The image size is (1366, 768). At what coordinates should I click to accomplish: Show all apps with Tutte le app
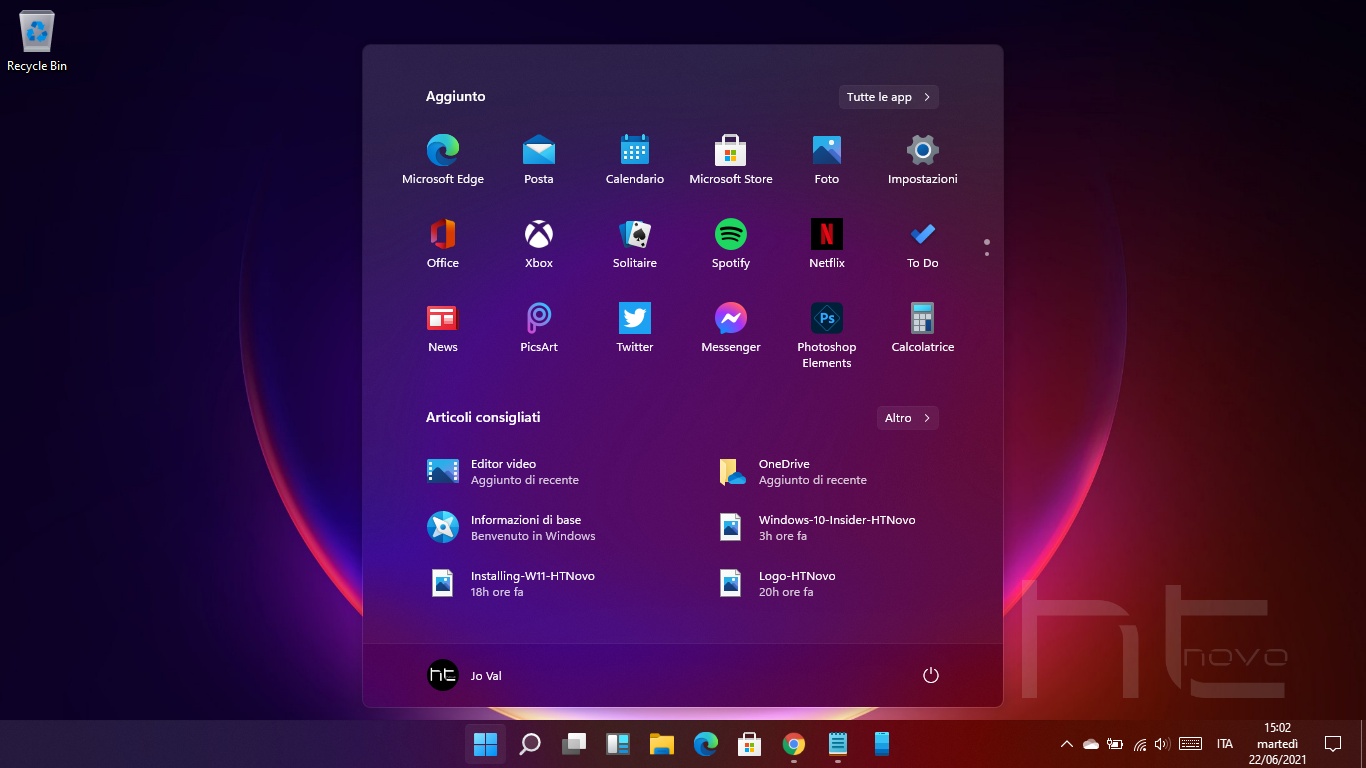click(x=889, y=97)
